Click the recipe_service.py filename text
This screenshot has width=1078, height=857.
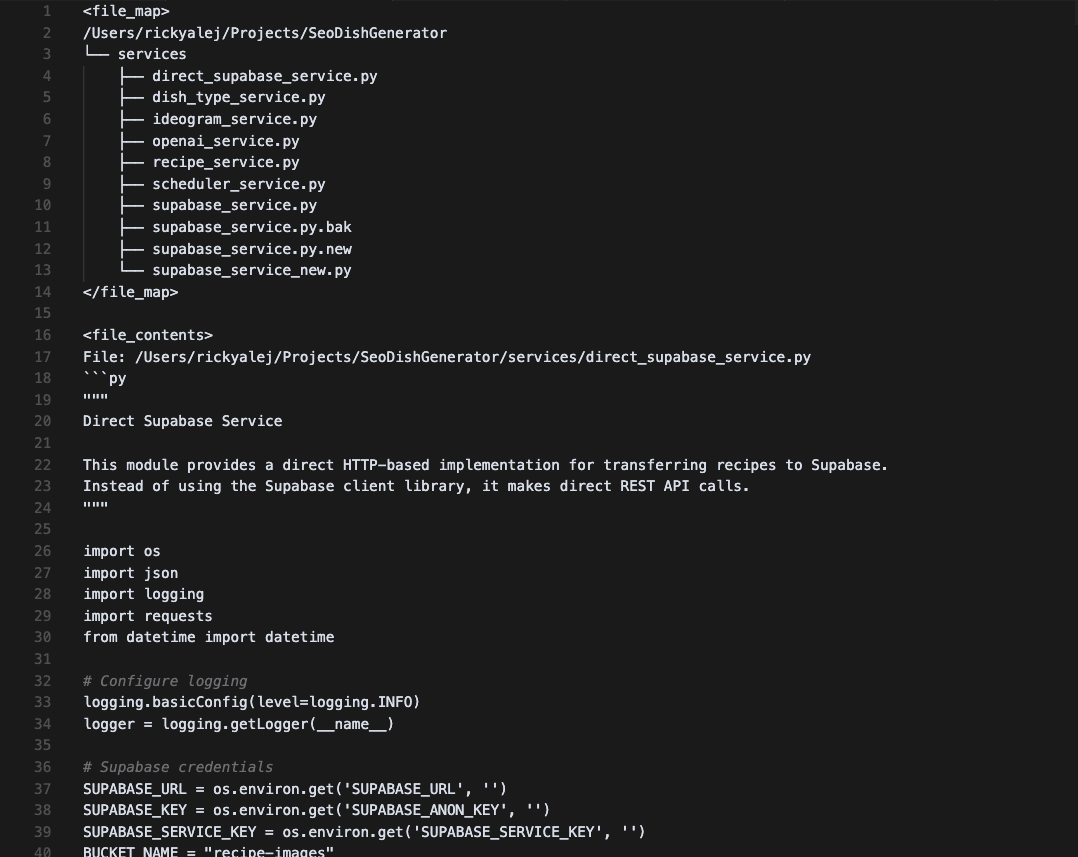point(225,162)
